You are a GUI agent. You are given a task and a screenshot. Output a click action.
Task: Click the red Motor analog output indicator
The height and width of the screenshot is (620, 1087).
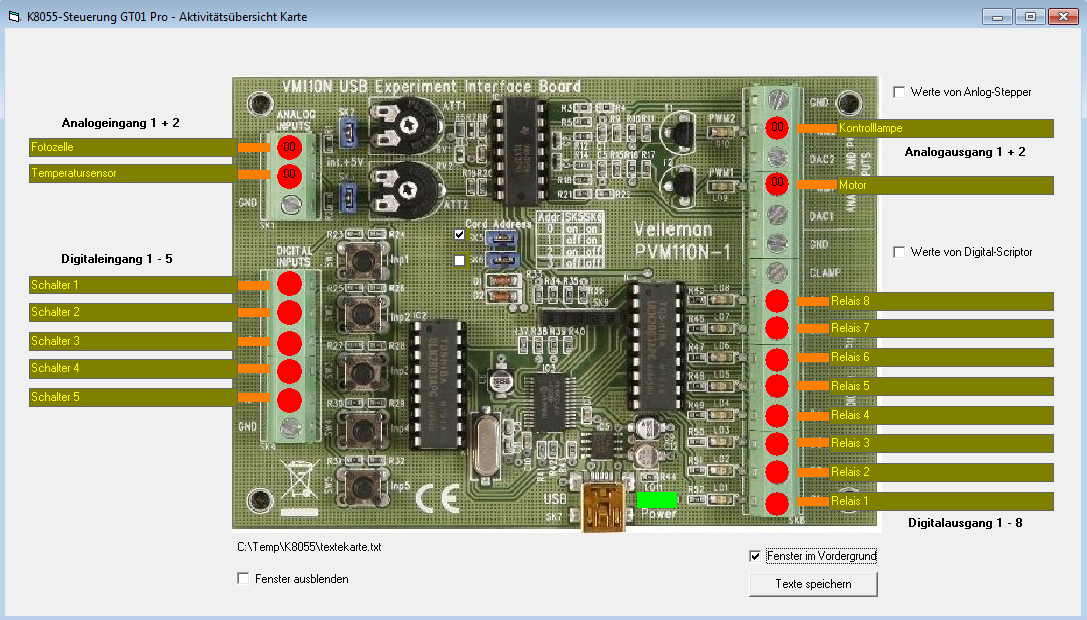(x=777, y=184)
